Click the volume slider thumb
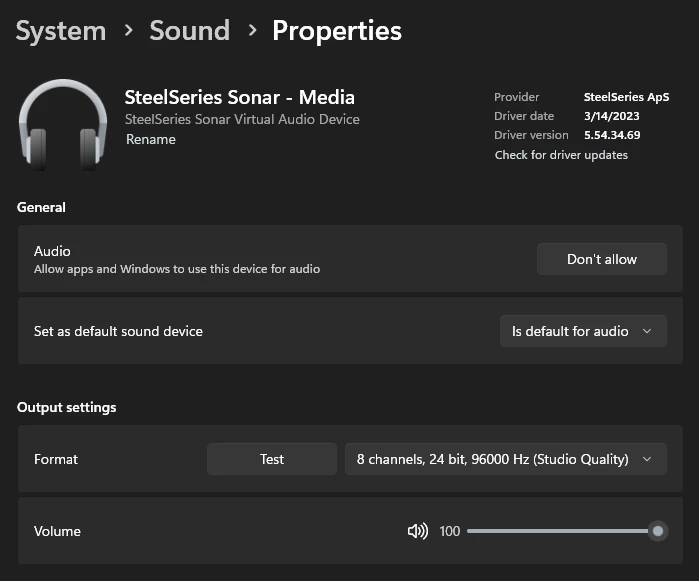 [658, 531]
